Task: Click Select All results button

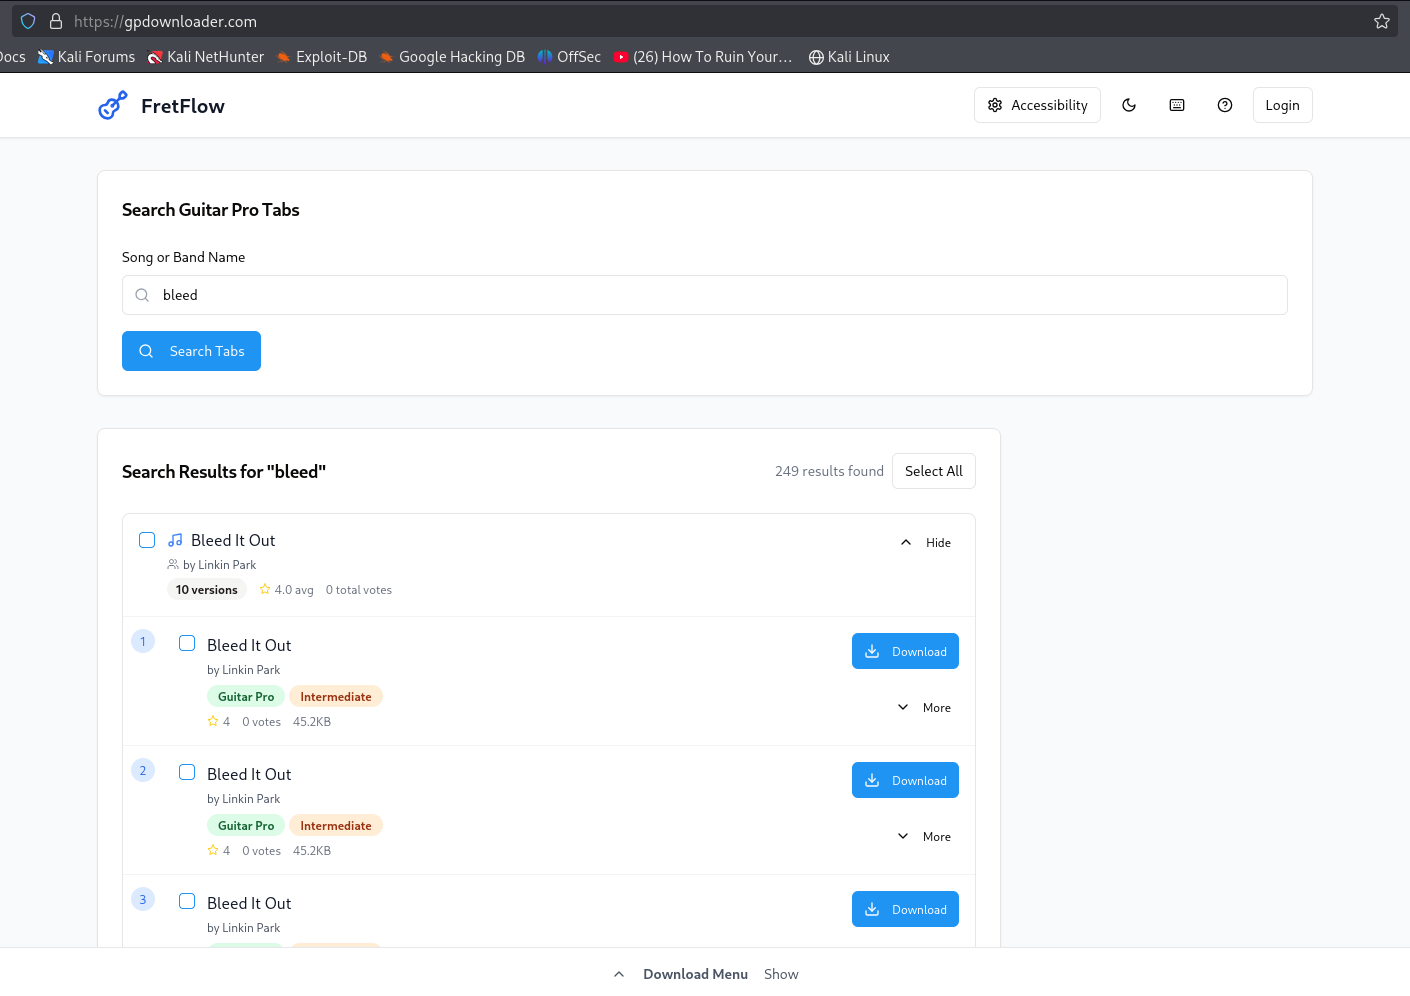Action: [933, 471]
